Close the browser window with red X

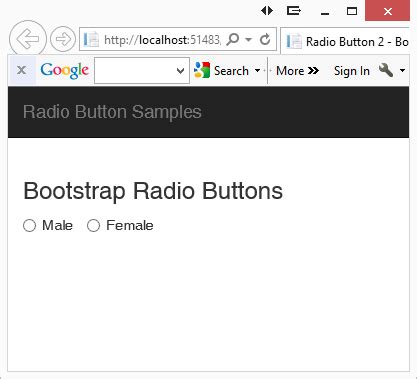[x=388, y=11]
